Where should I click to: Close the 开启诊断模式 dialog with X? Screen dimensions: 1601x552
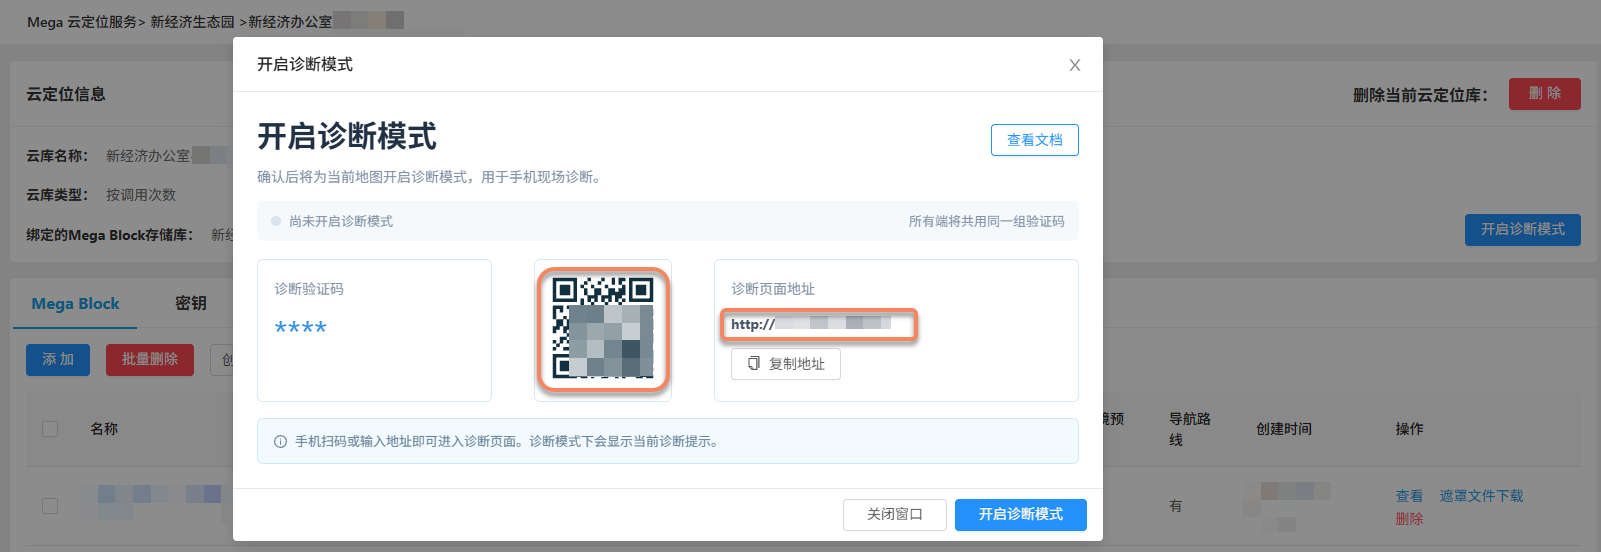[1075, 65]
